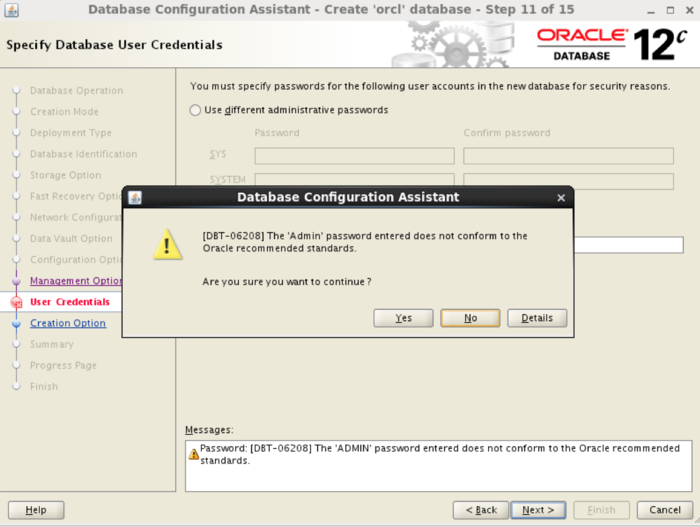
Task: Open Help for this wizard page
Action: (x=36, y=510)
